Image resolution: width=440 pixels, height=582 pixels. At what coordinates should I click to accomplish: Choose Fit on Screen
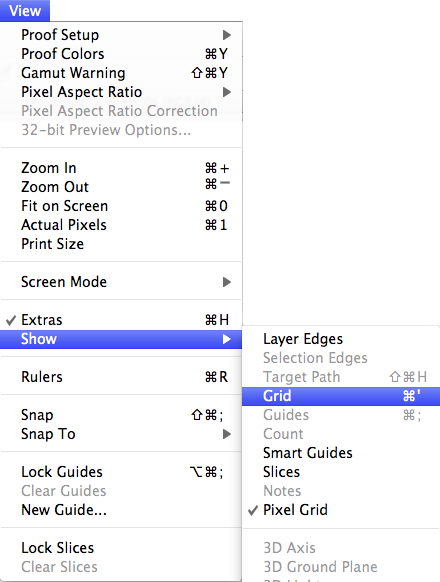point(121,206)
